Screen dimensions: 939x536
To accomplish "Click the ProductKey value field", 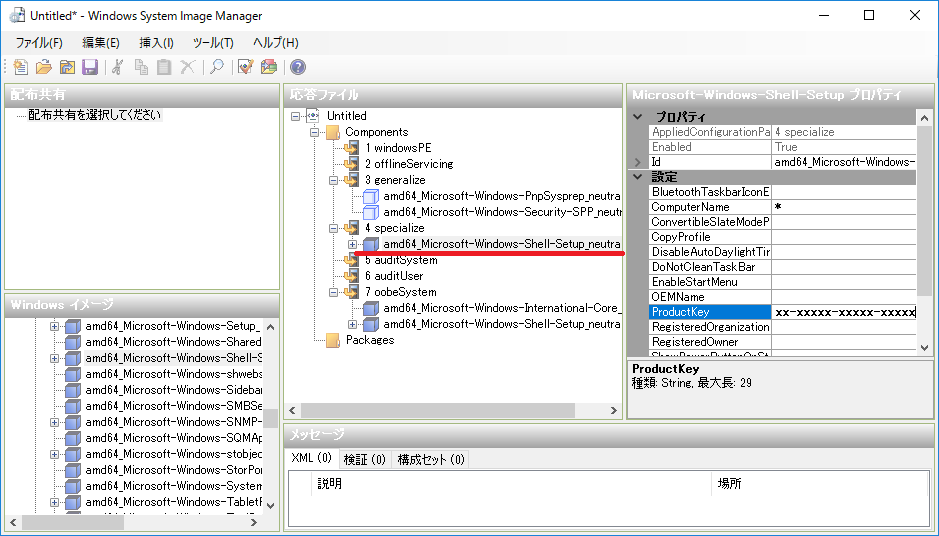I will click(x=844, y=312).
